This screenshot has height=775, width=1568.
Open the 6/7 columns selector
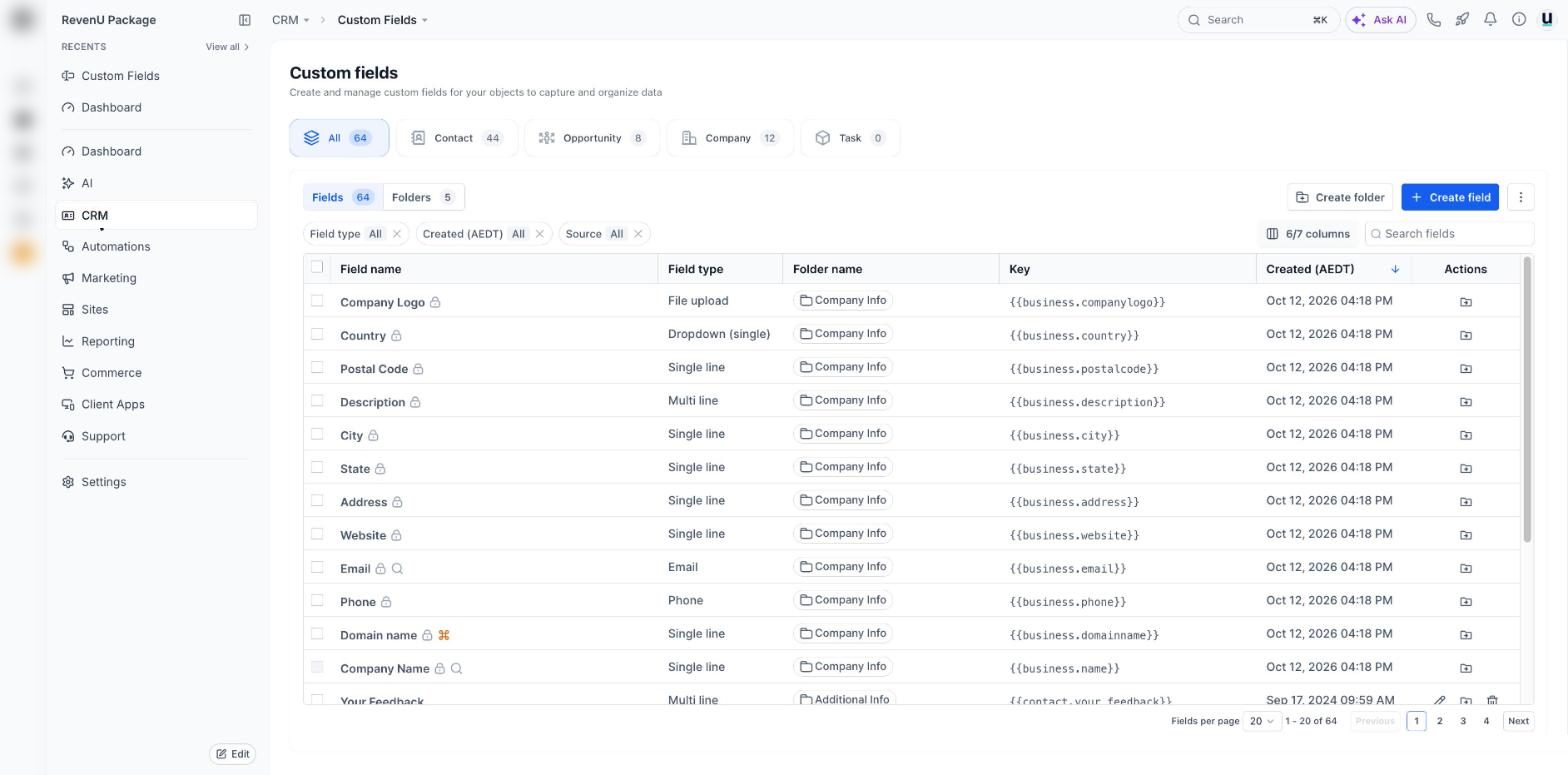1307,234
